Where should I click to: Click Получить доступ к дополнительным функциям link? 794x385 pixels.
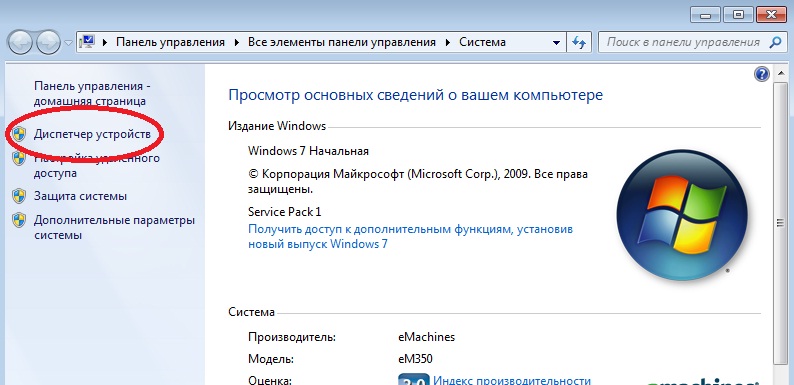point(410,237)
